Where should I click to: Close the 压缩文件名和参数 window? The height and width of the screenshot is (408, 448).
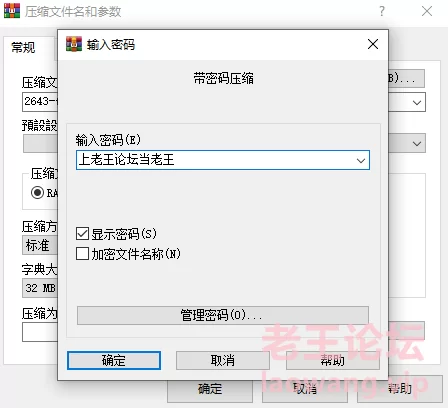point(427,11)
